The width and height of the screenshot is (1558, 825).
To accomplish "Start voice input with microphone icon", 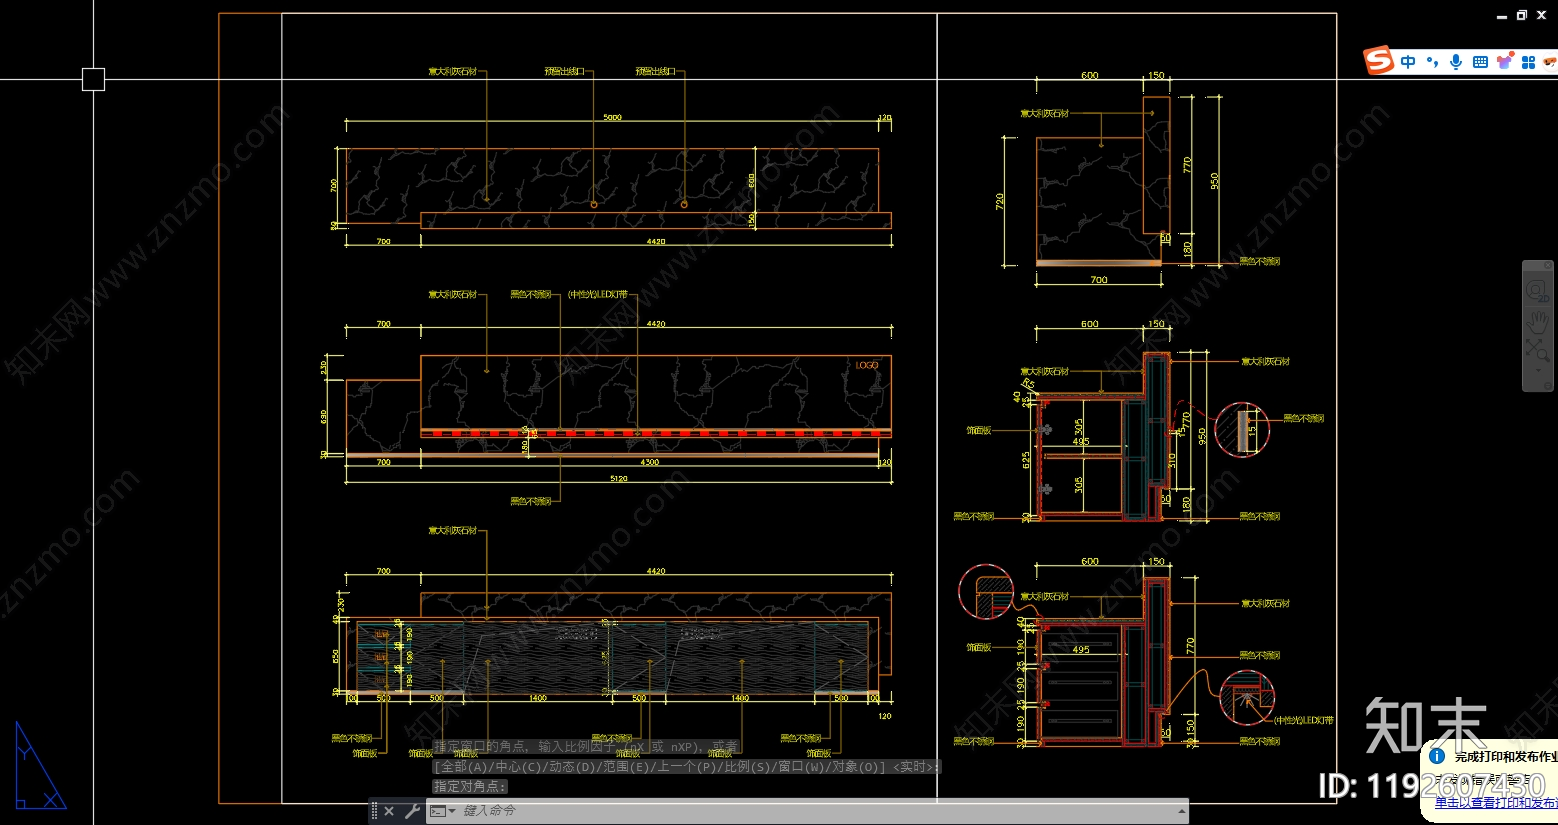I will [1456, 62].
